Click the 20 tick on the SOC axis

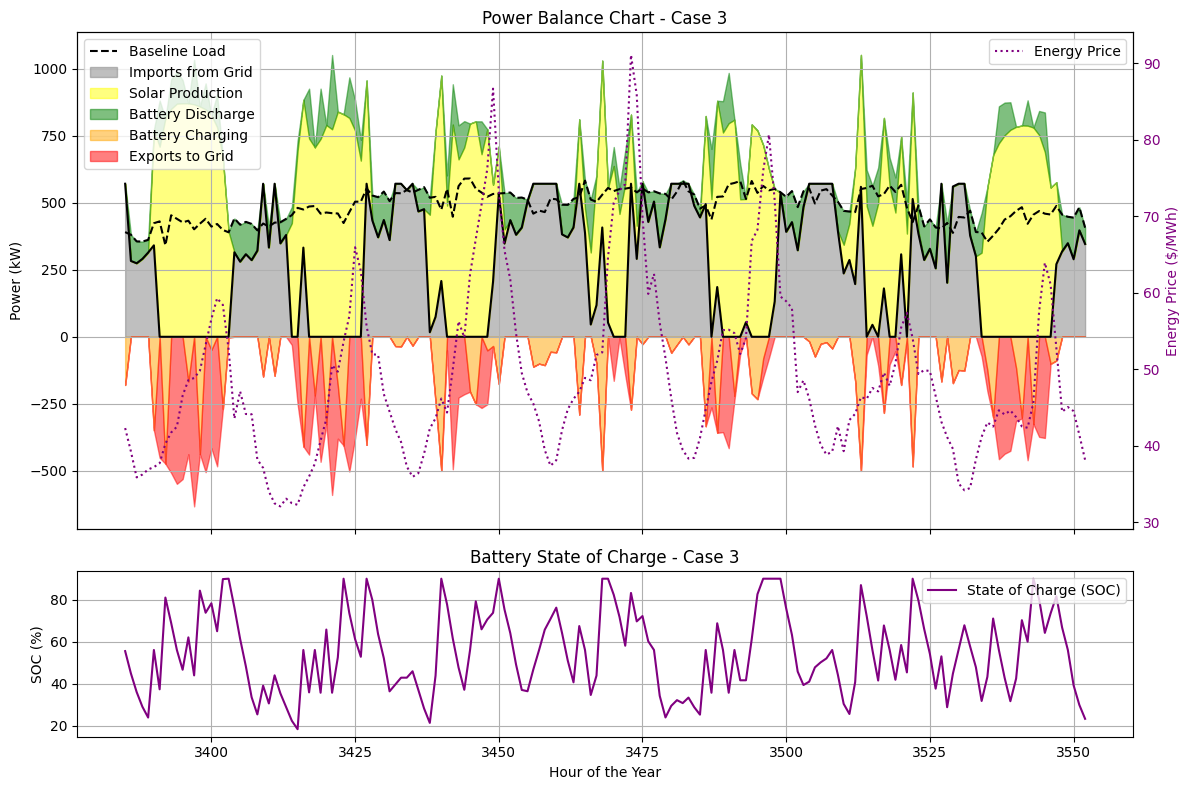coord(60,726)
